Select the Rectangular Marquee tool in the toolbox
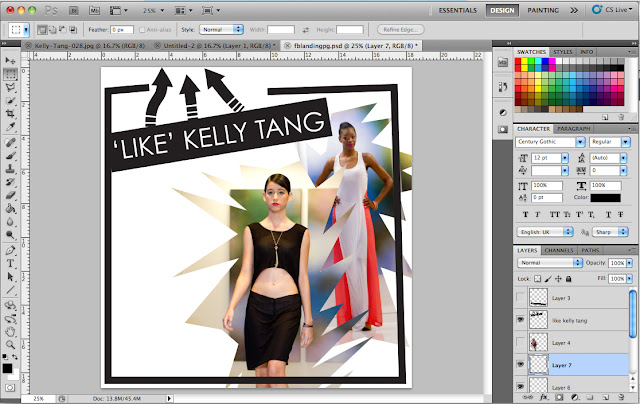 point(10,75)
